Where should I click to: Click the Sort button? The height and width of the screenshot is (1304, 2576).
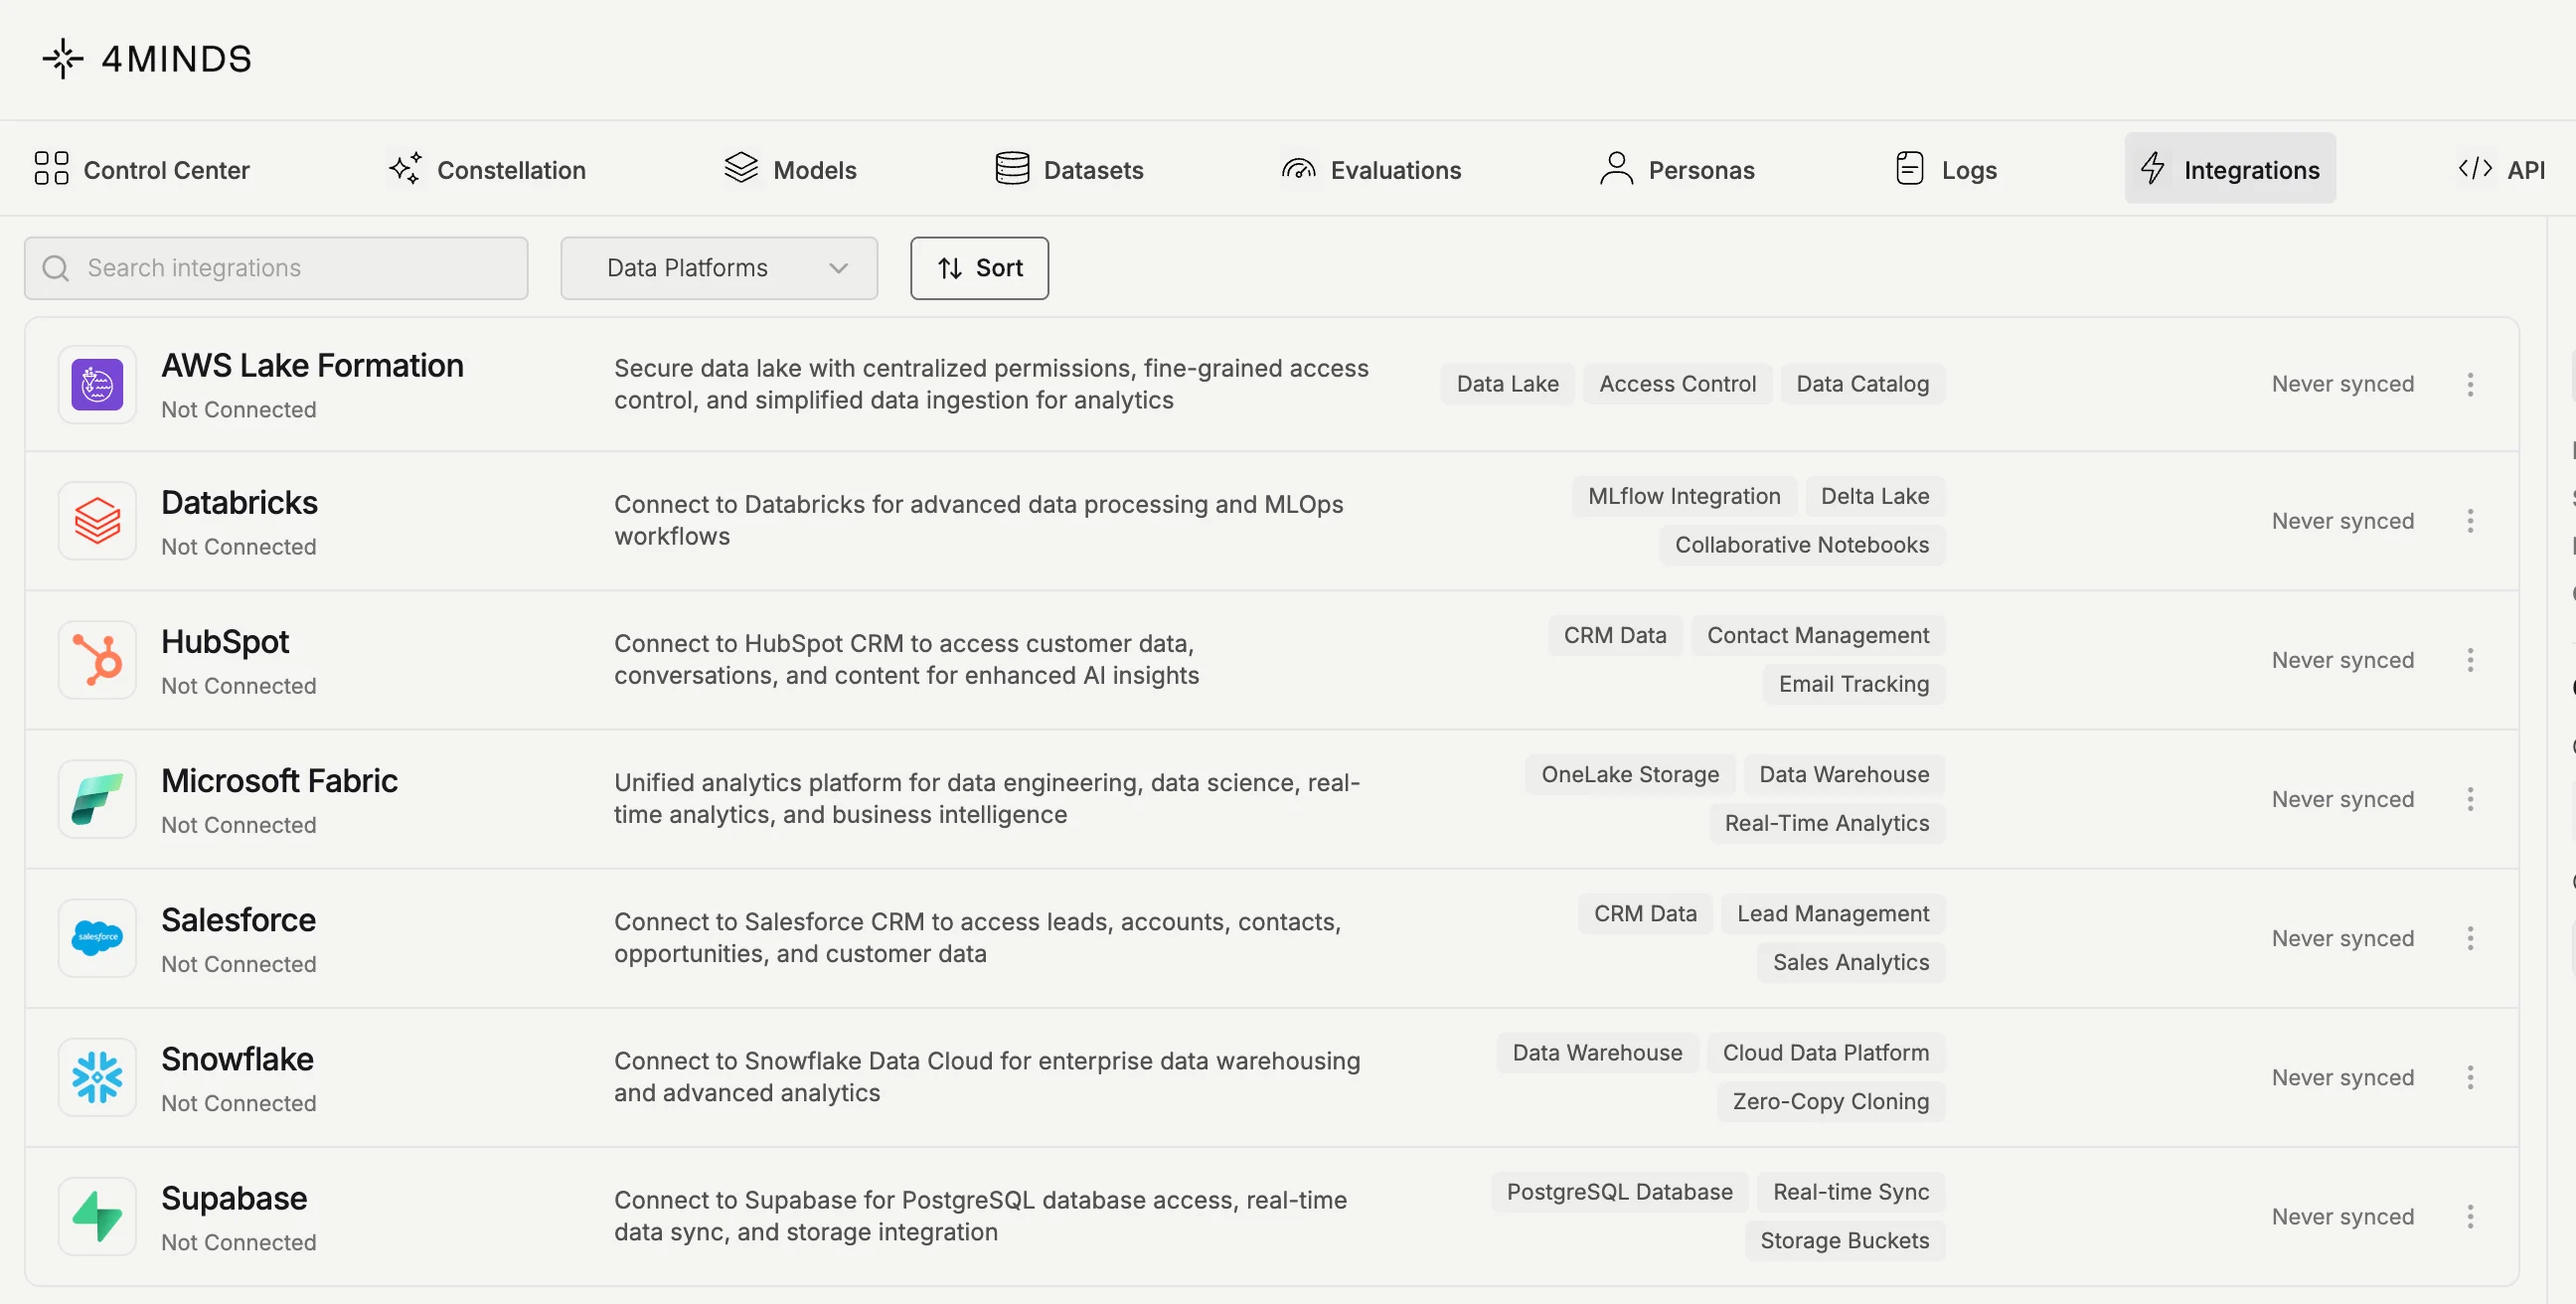tap(979, 268)
